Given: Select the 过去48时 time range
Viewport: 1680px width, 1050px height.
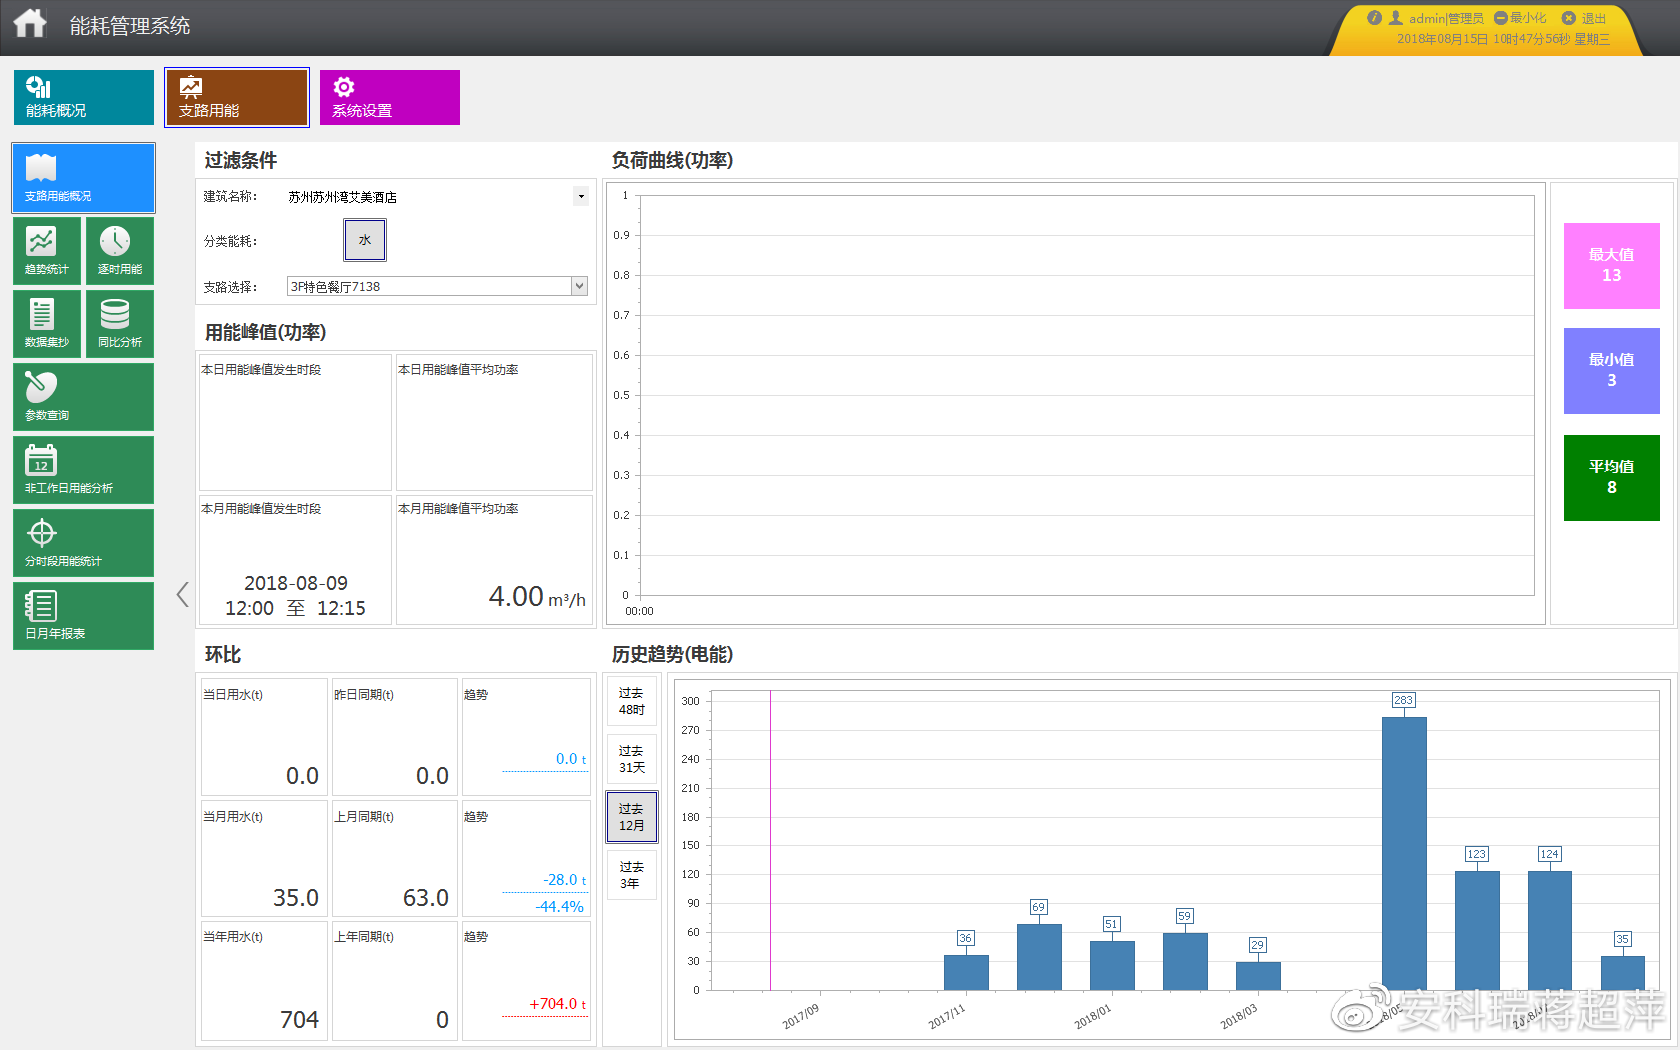Looking at the screenshot, I should click(x=632, y=701).
